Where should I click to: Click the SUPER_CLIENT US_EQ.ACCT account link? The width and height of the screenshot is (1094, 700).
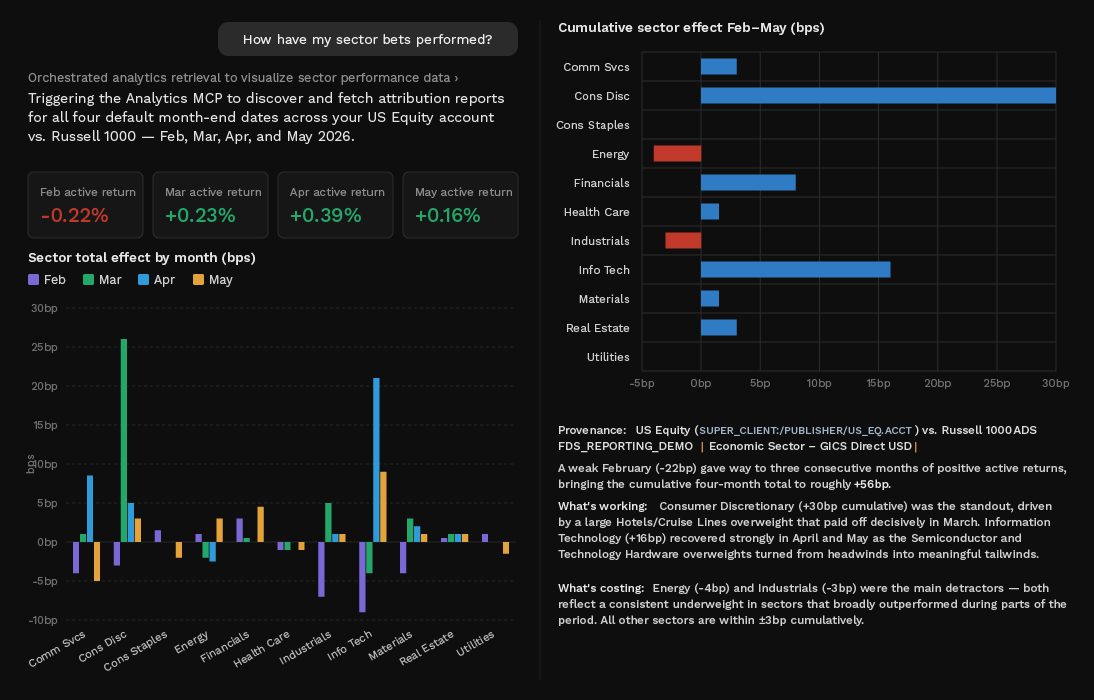pyautogui.click(x=805, y=431)
